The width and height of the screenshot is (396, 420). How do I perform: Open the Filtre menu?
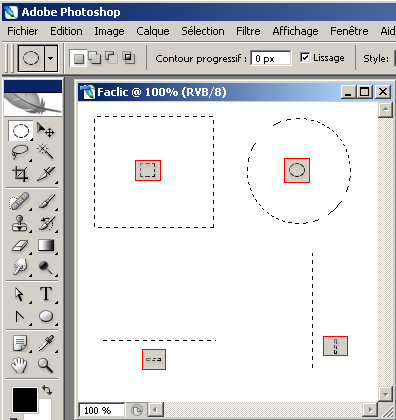click(248, 31)
